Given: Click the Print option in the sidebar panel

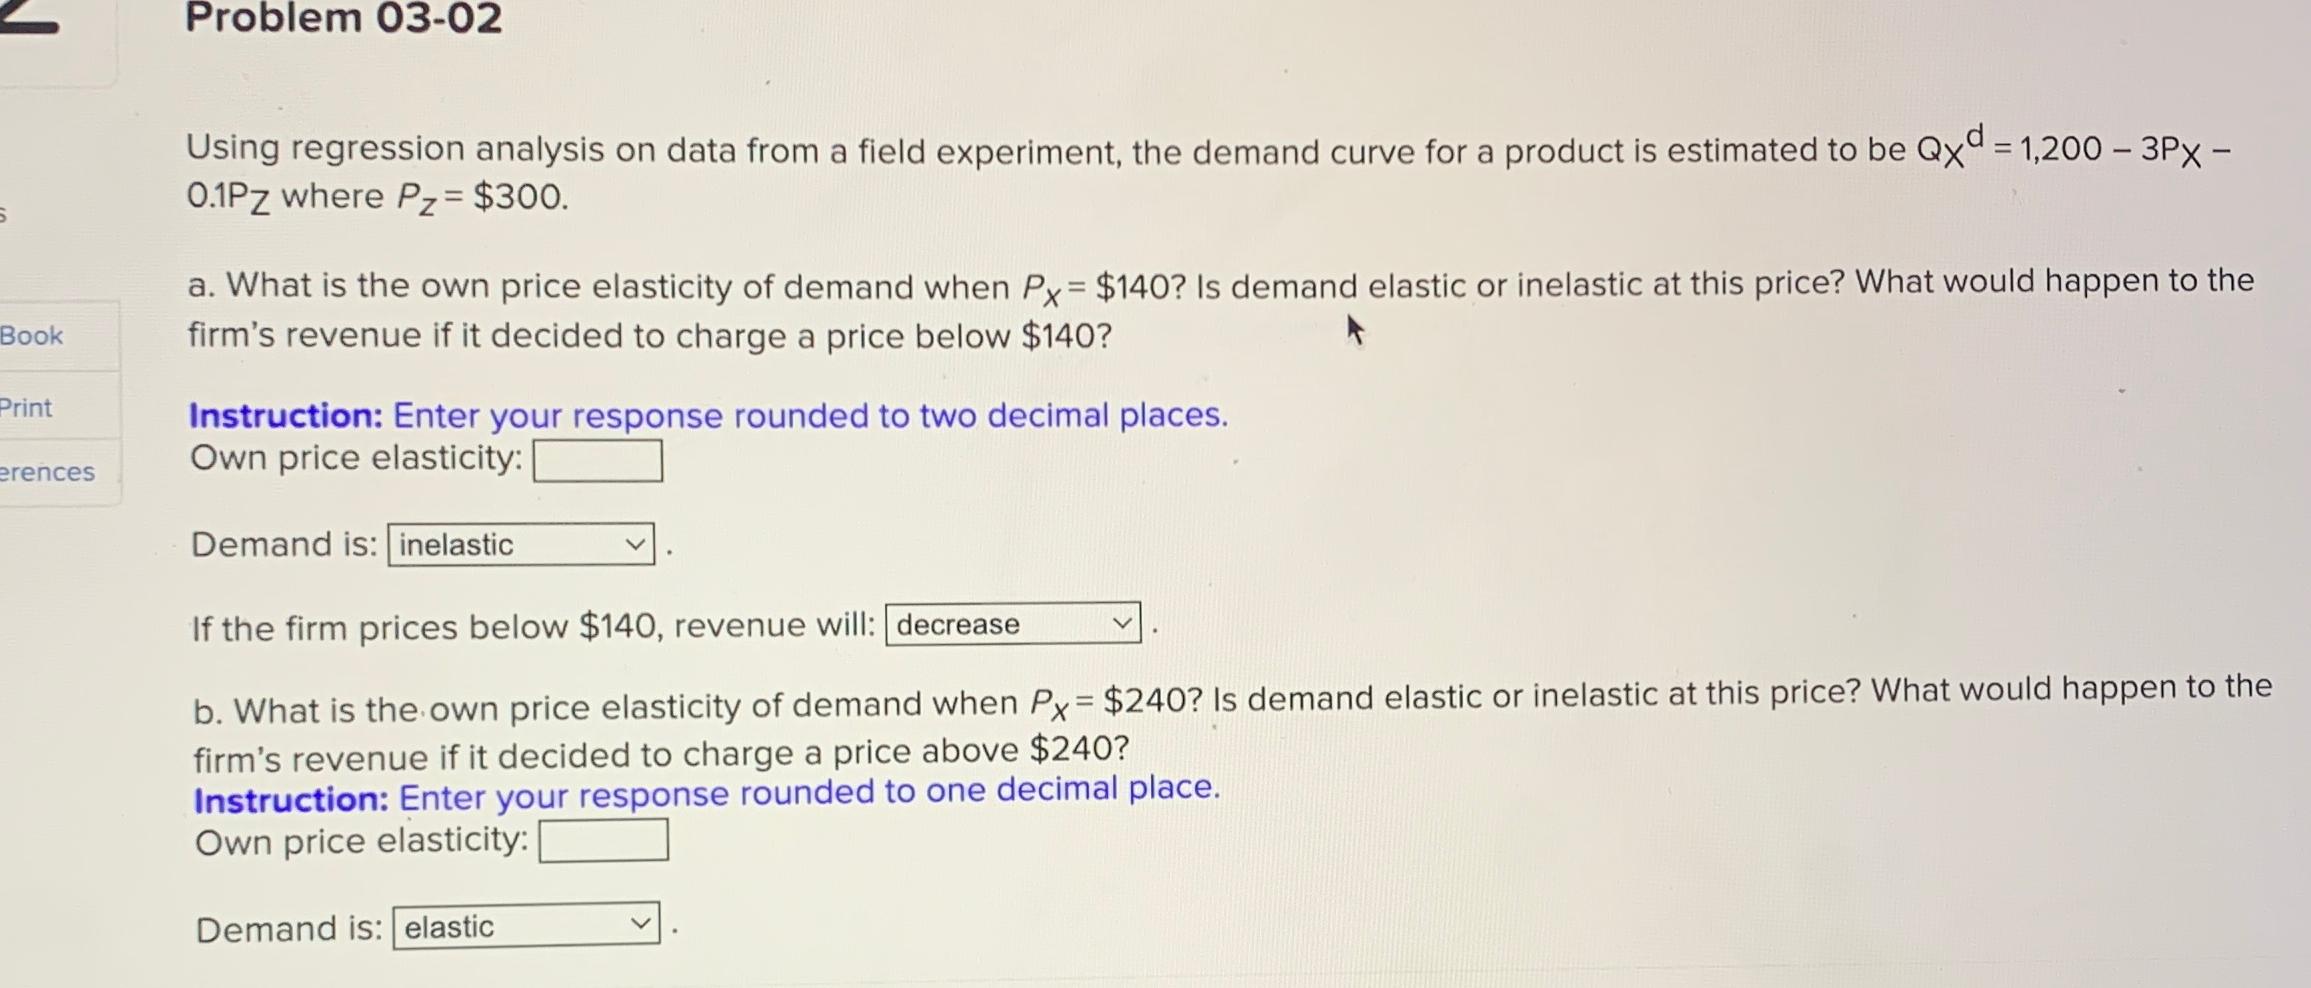Looking at the screenshot, I should (27, 407).
